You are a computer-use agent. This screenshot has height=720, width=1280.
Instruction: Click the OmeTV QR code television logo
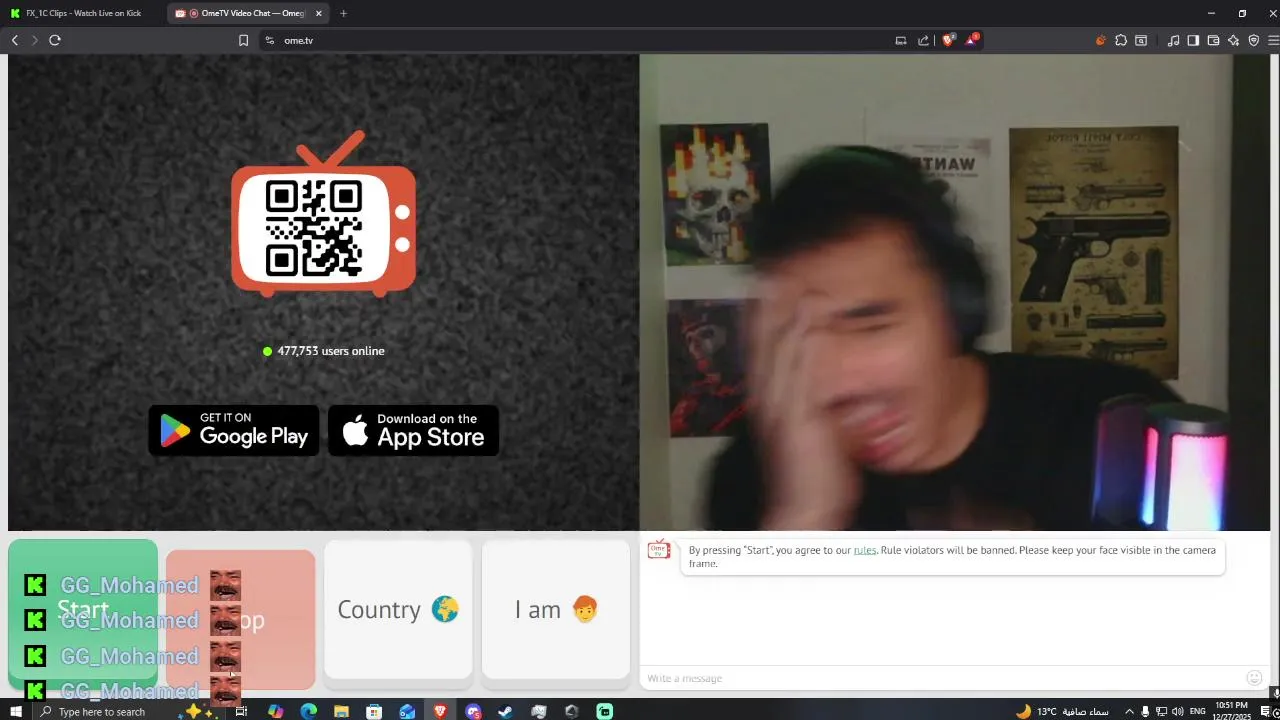[323, 214]
